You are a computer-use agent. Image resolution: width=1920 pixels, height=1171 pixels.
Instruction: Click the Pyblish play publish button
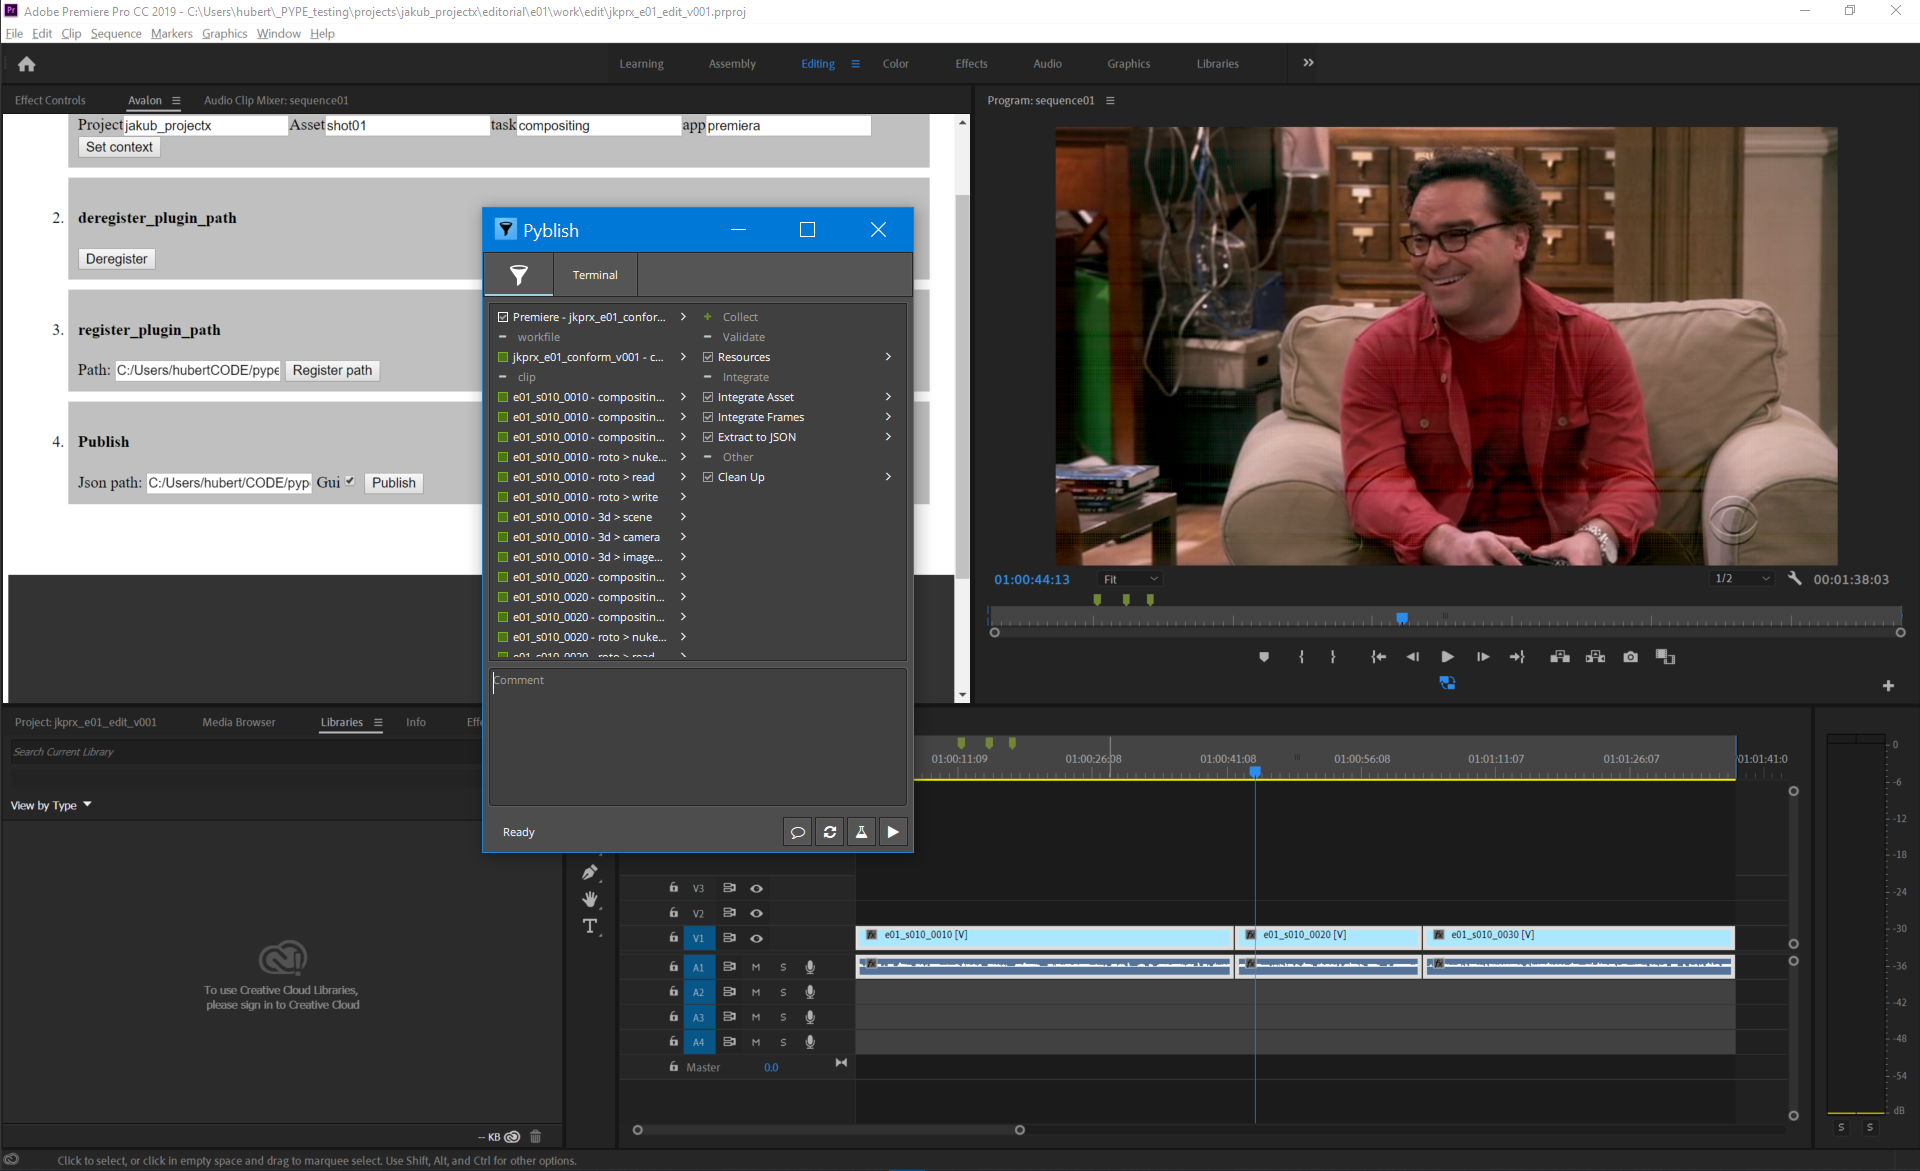coord(893,832)
